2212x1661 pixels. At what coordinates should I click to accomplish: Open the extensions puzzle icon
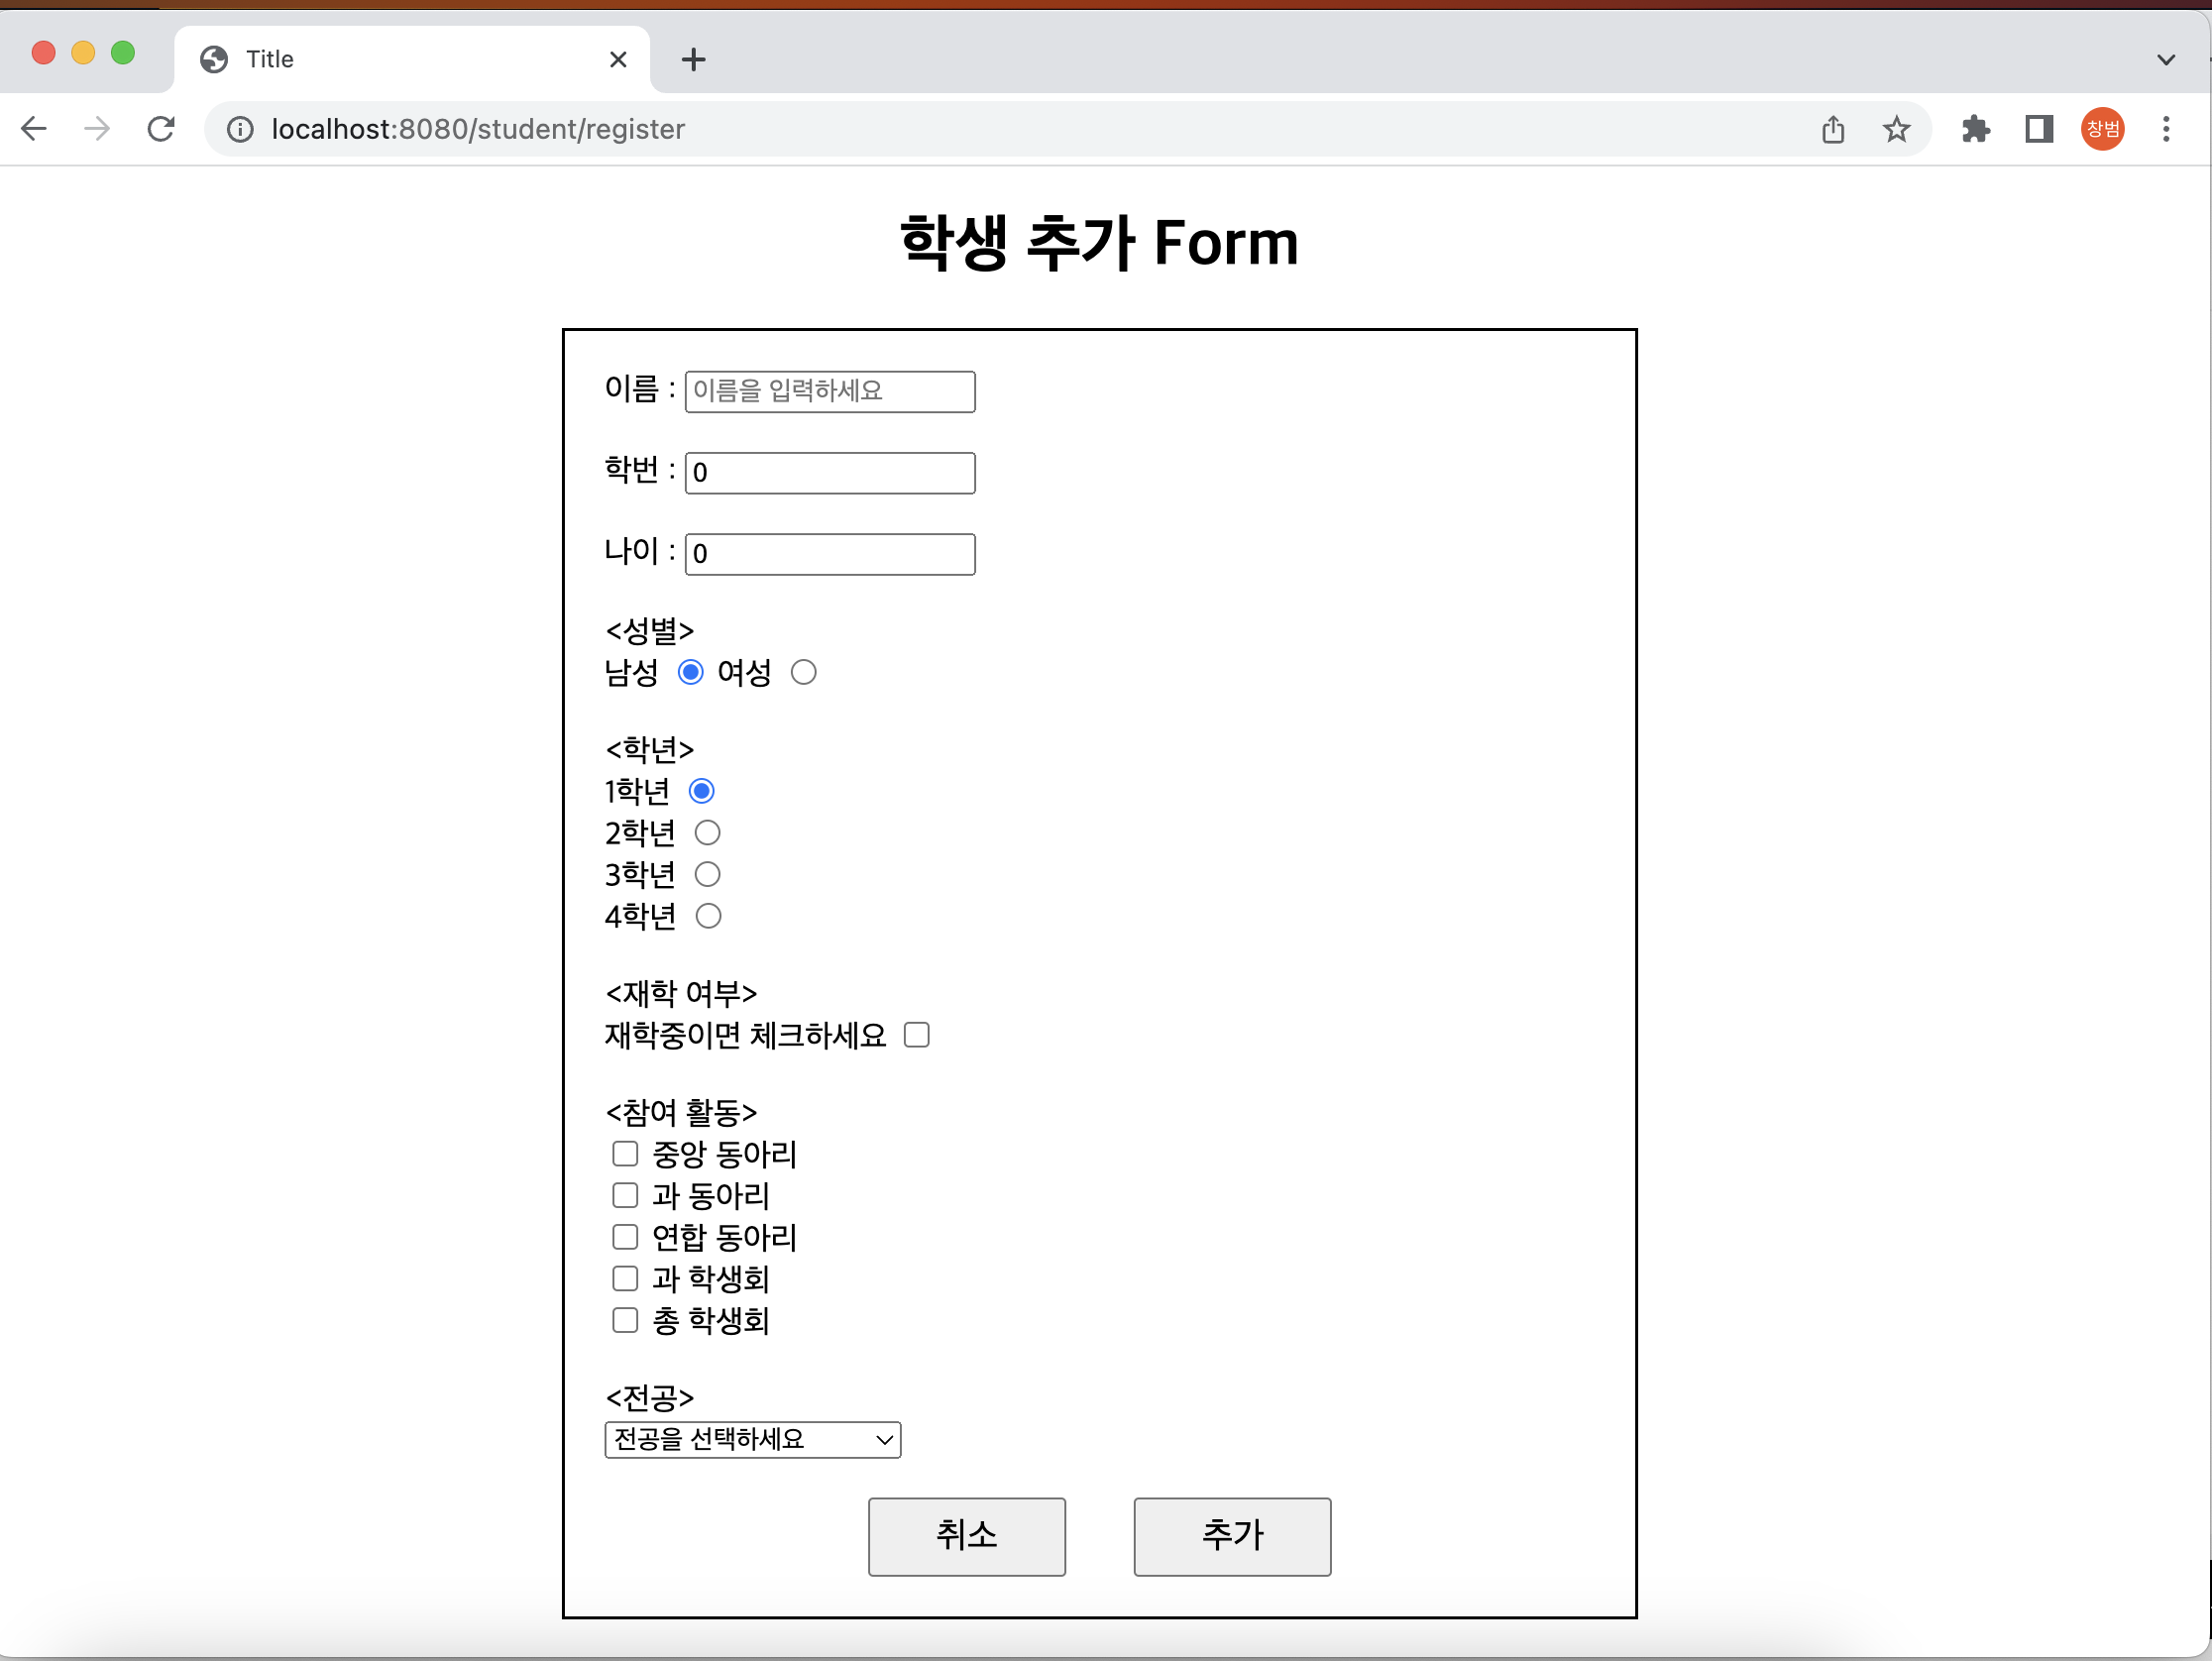coord(1975,129)
